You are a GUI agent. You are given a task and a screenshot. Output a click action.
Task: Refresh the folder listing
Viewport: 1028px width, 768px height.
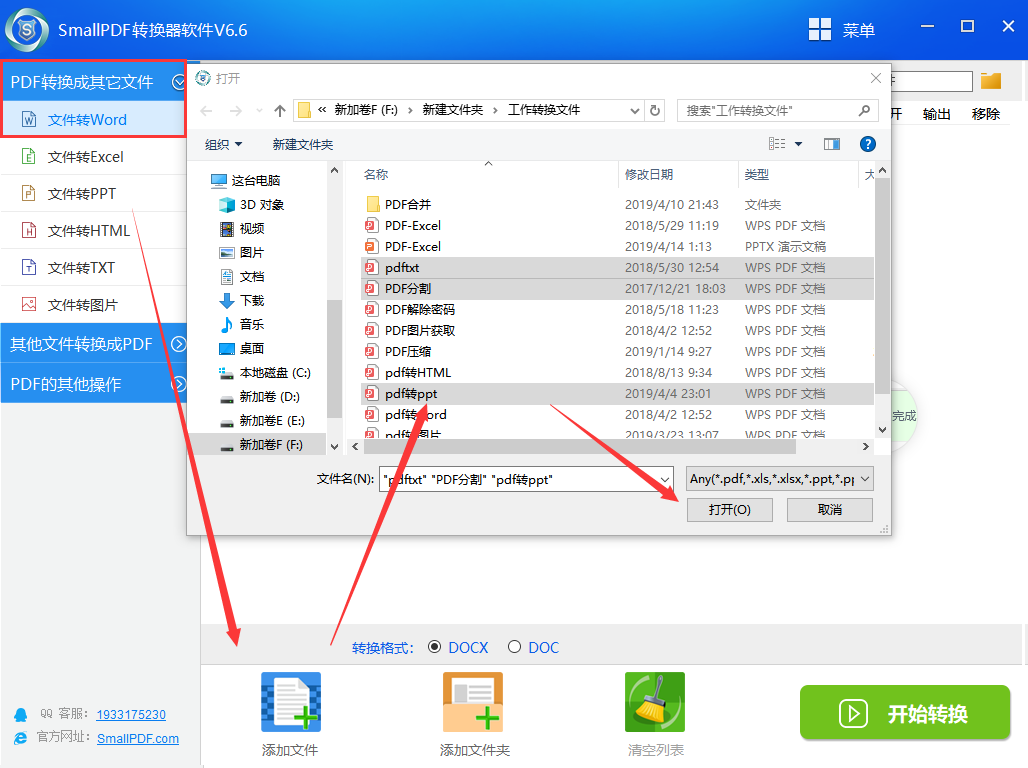click(x=655, y=111)
